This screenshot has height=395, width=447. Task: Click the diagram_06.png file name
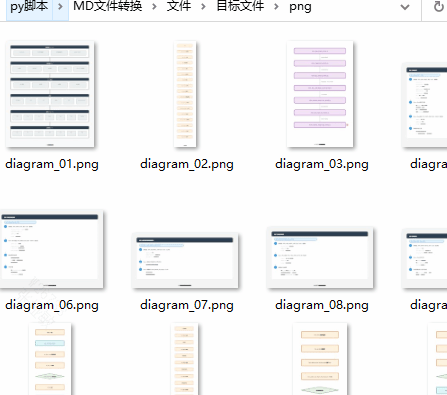click(x=52, y=305)
